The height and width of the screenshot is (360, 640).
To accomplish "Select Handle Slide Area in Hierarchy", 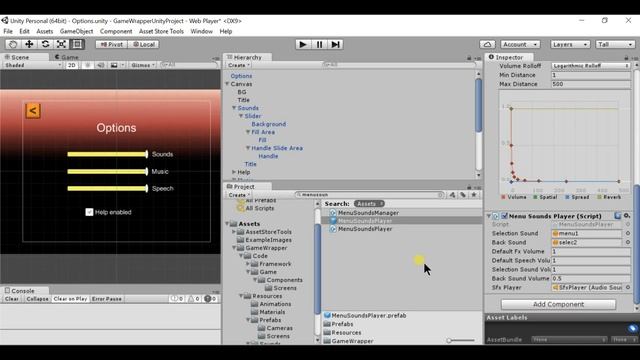I will pyautogui.click(x=277, y=148).
